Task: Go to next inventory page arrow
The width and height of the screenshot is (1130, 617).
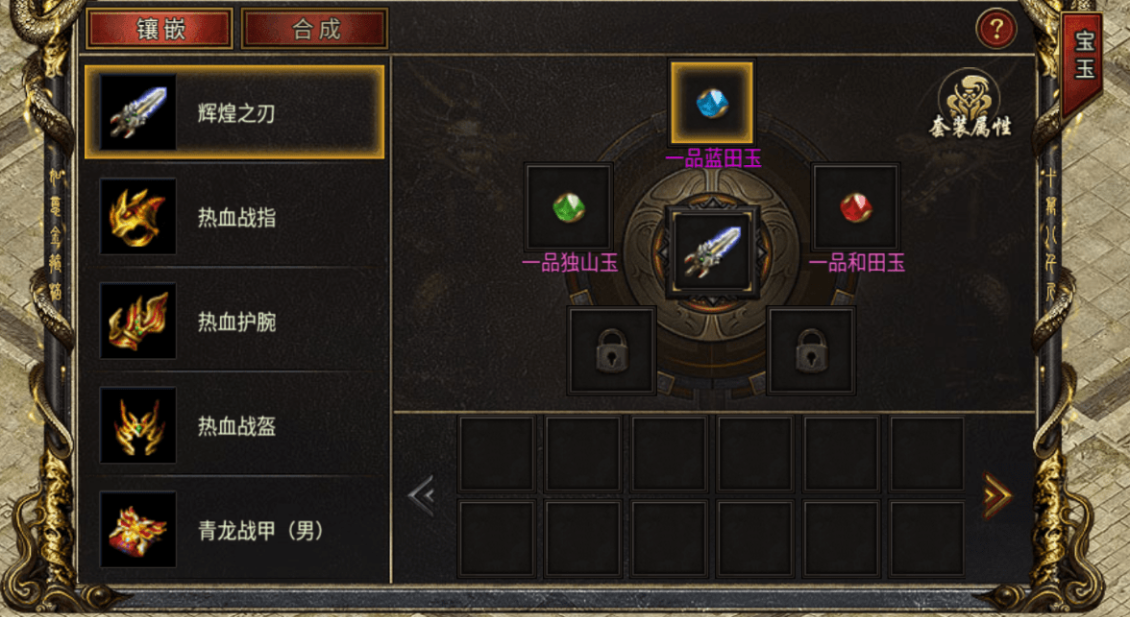Action: 997,496
